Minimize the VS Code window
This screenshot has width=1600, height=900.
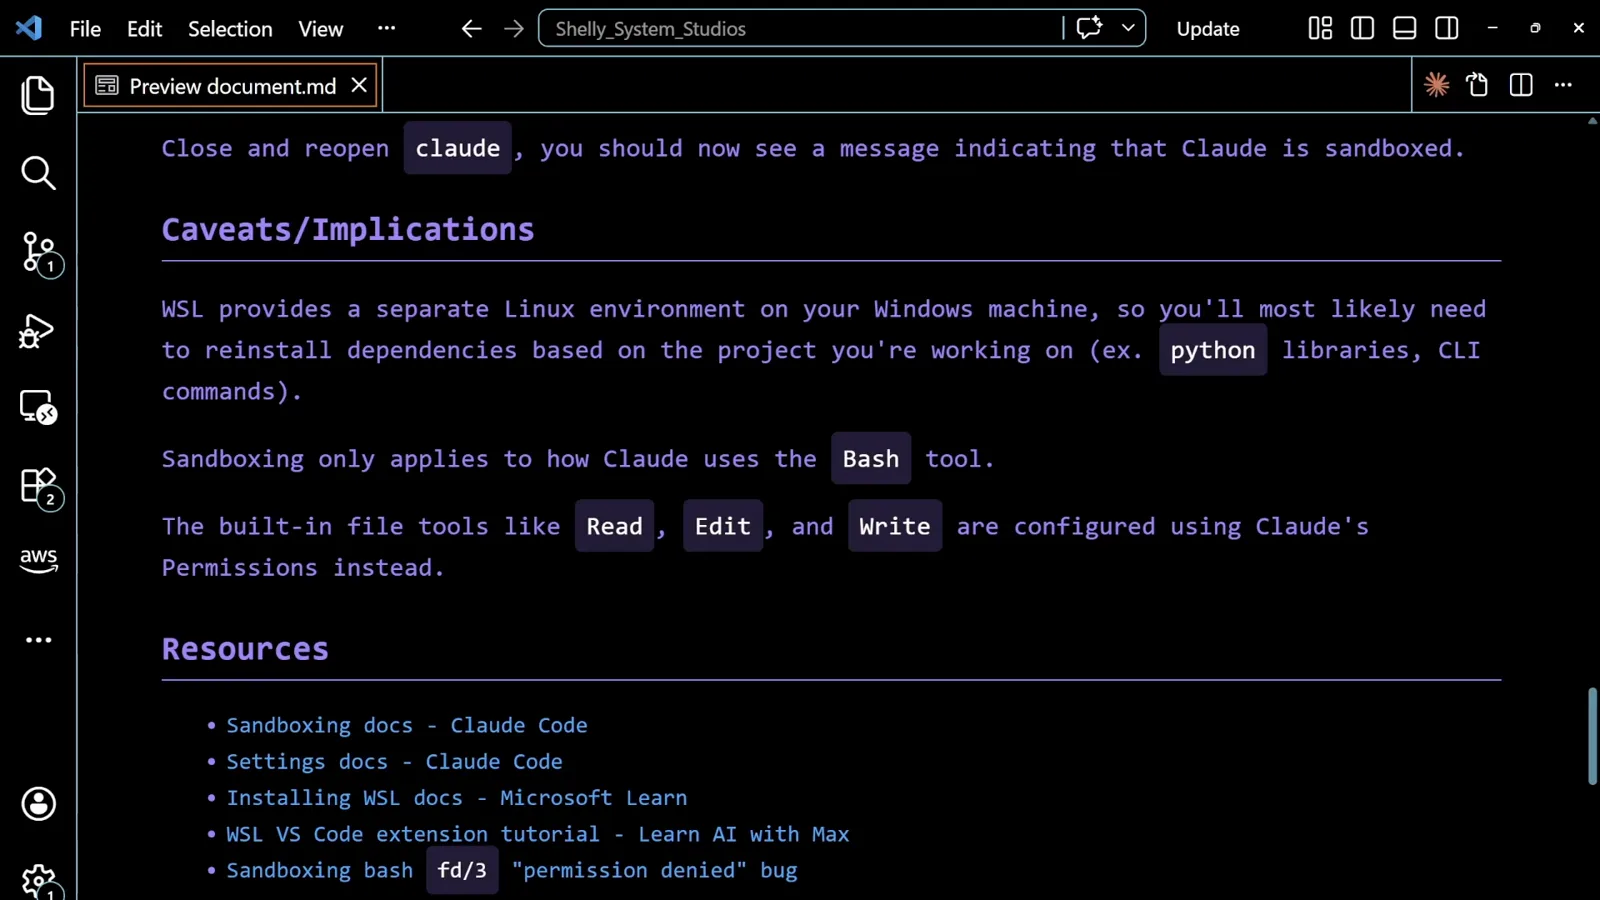[1492, 28]
